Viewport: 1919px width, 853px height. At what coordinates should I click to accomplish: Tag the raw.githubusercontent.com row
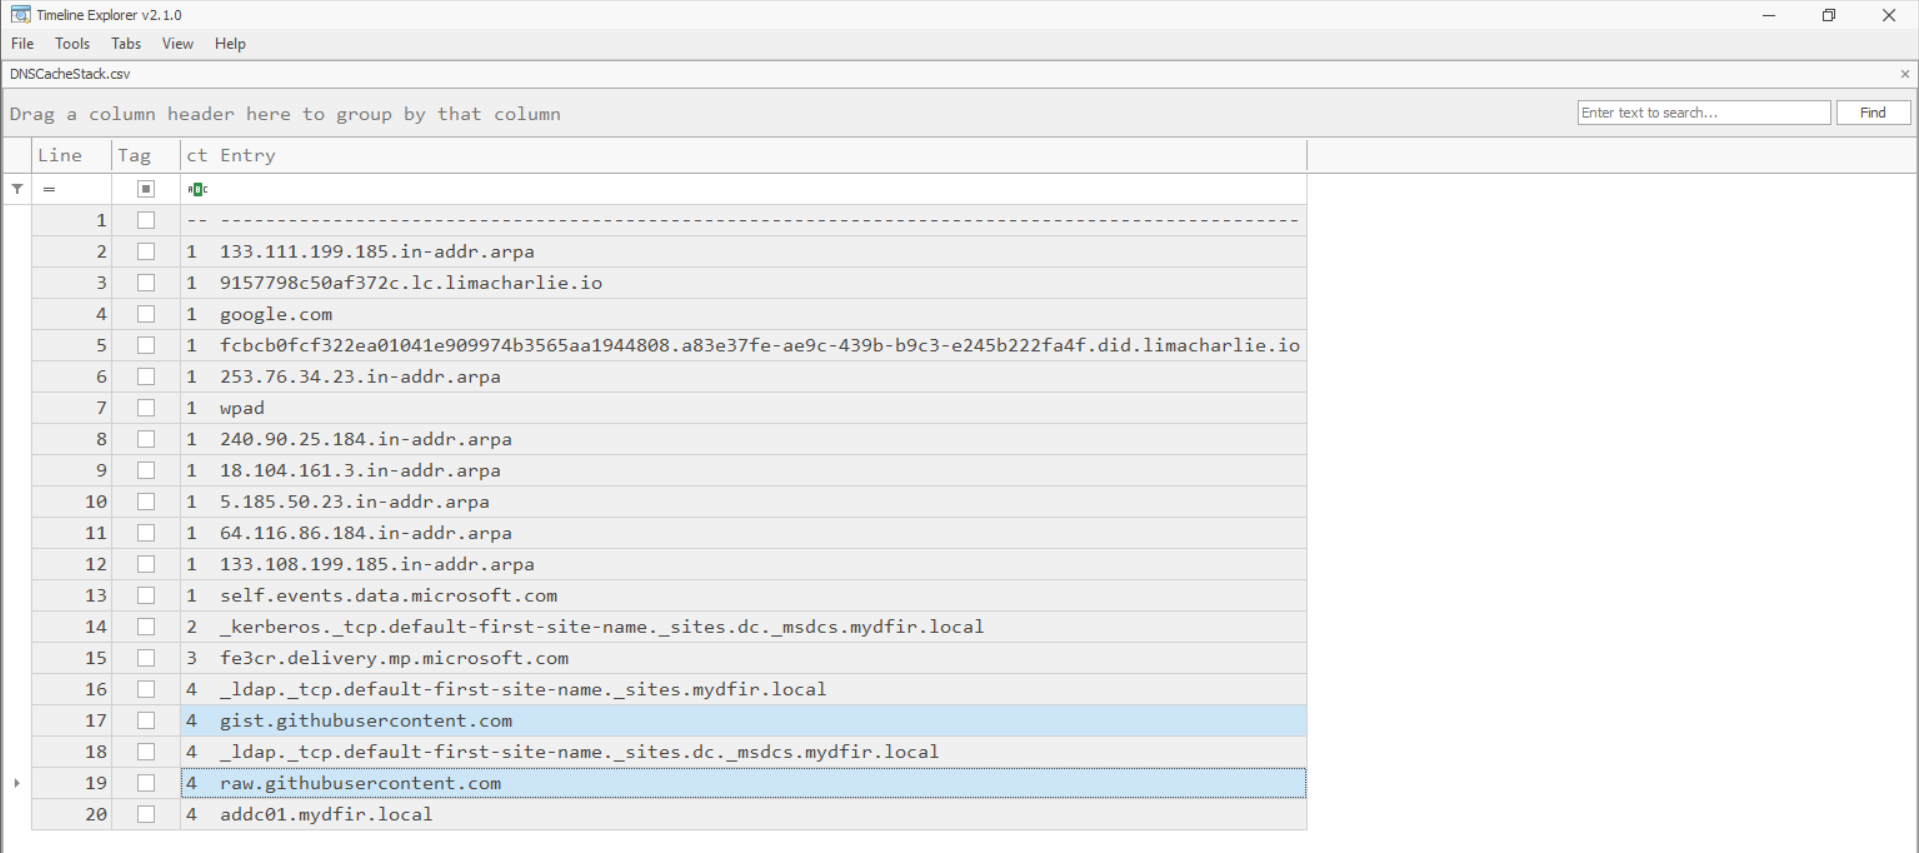click(146, 783)
